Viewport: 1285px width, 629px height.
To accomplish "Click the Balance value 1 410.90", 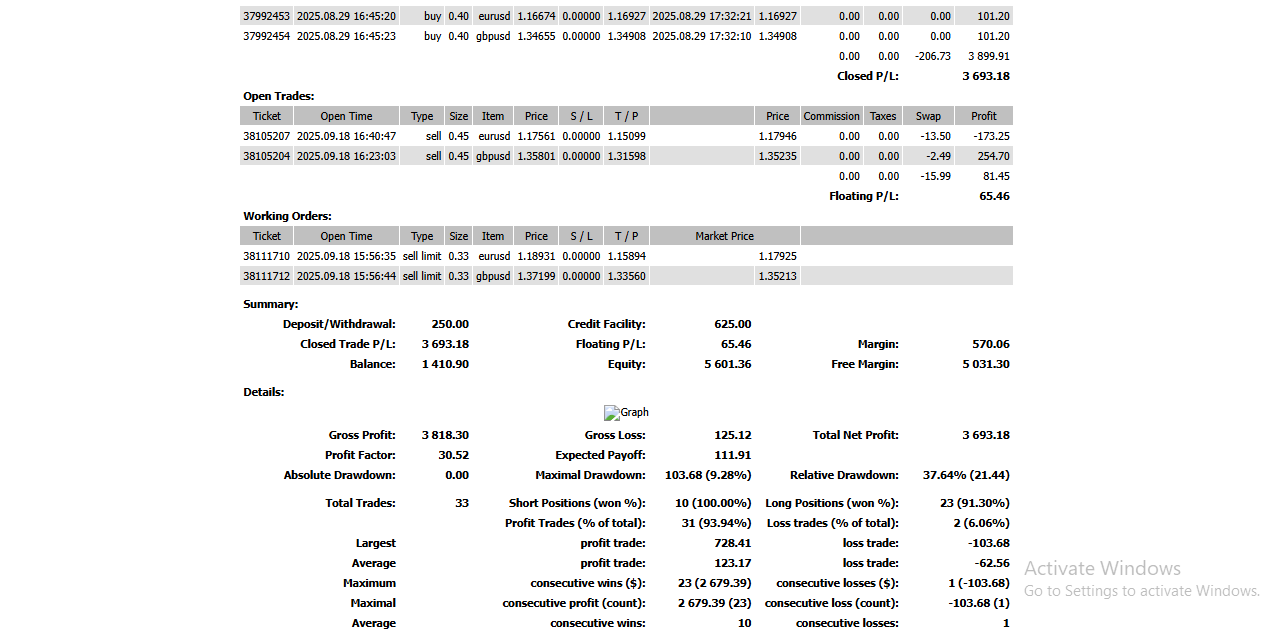I will click(445, 364).
